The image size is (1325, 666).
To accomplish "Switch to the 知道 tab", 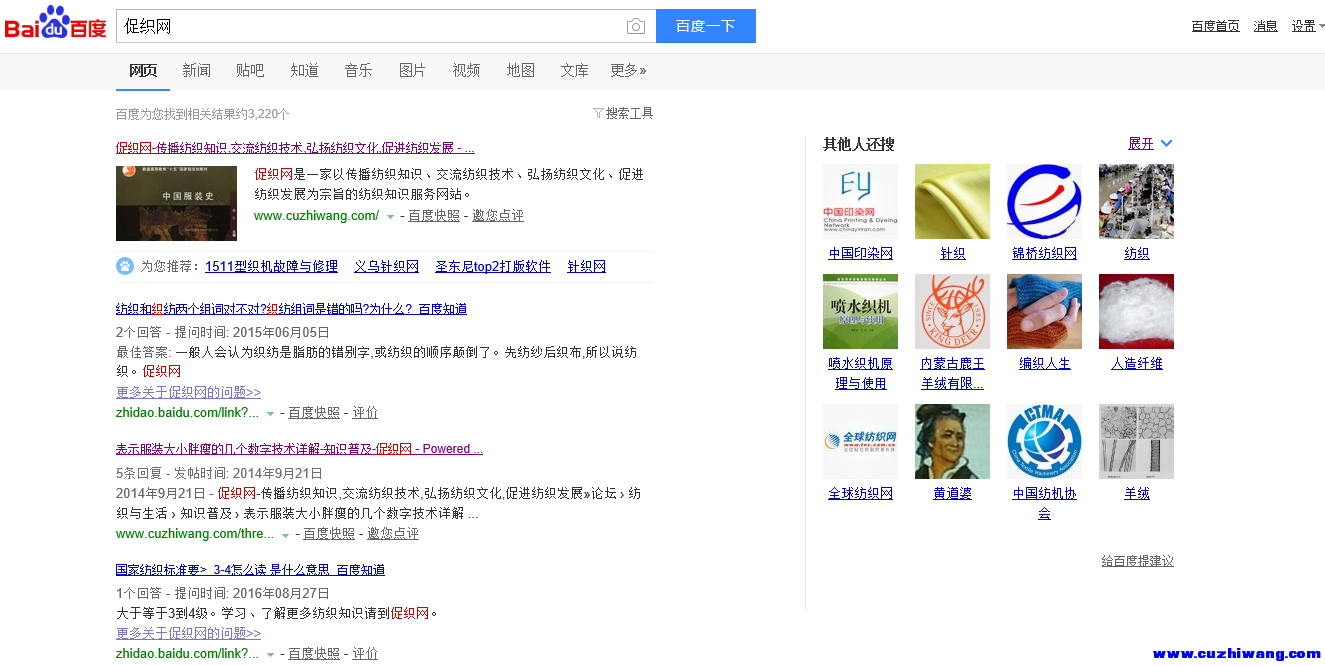I will pos(304,70).
